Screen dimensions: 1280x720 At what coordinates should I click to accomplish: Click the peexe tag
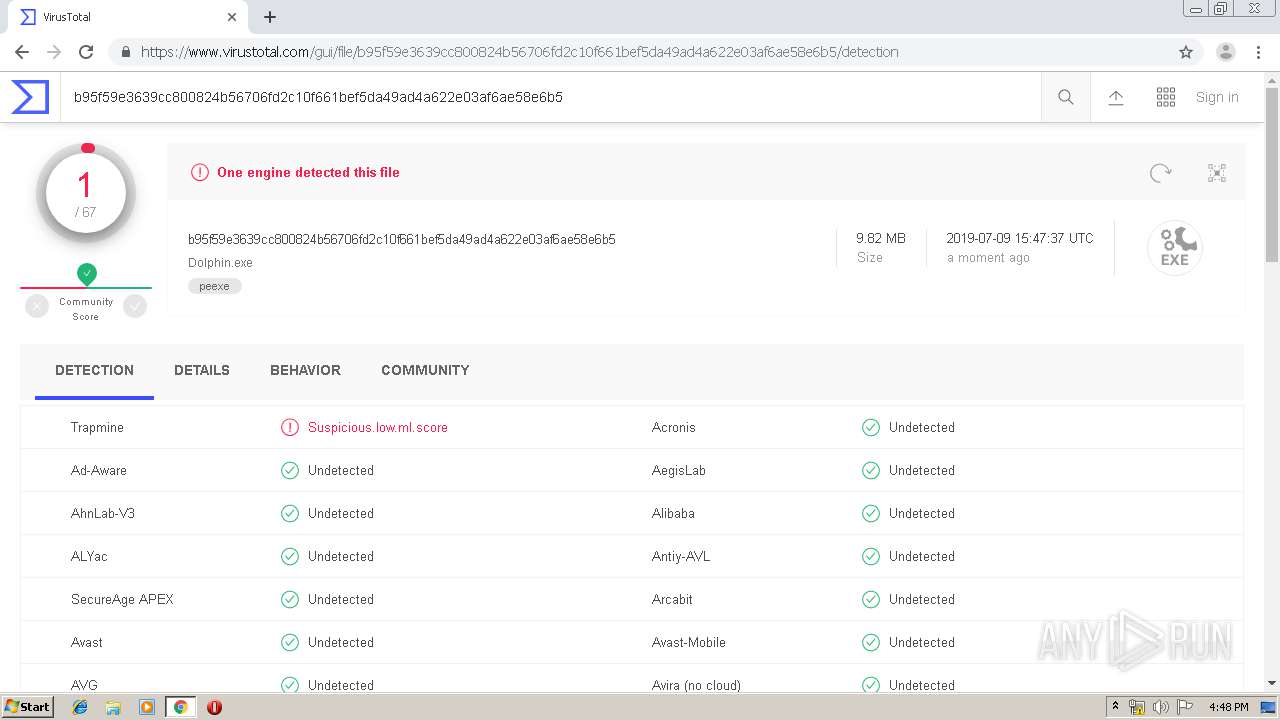(x=214, y=286)
